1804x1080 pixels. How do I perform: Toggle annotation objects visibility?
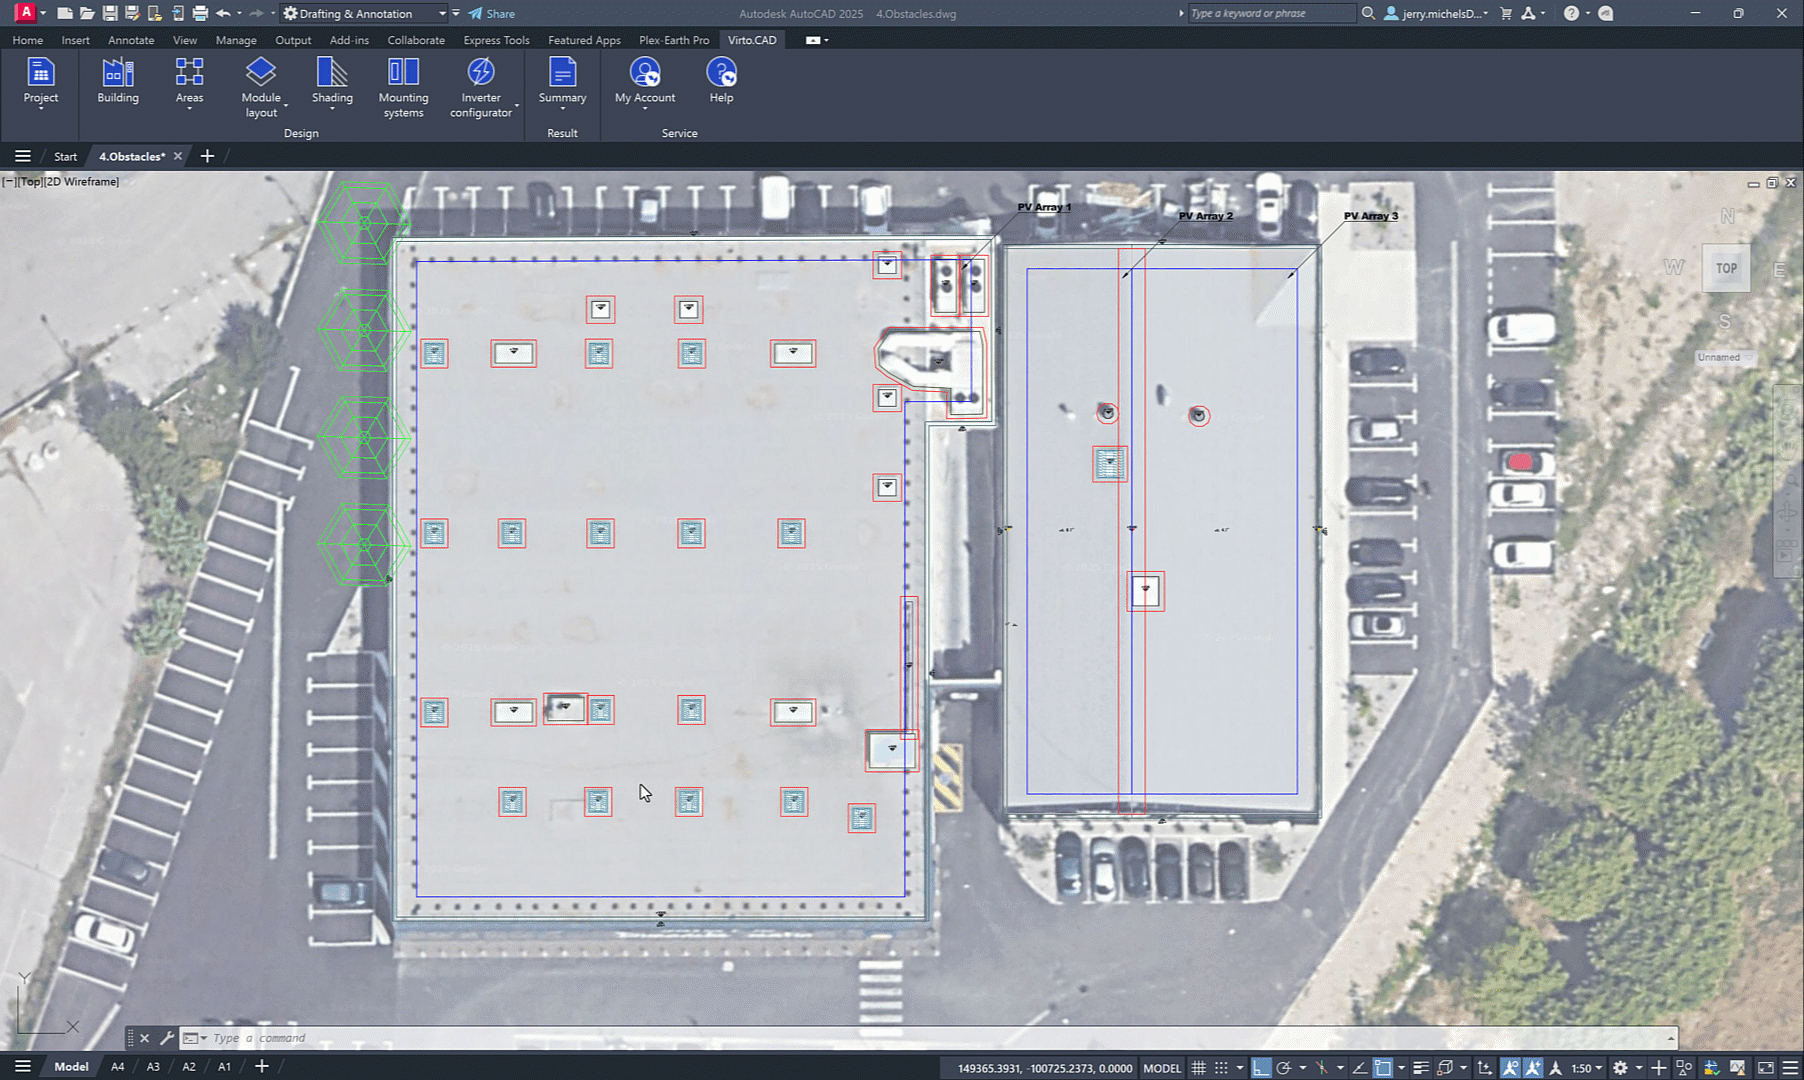[x=1510, y=1067]
